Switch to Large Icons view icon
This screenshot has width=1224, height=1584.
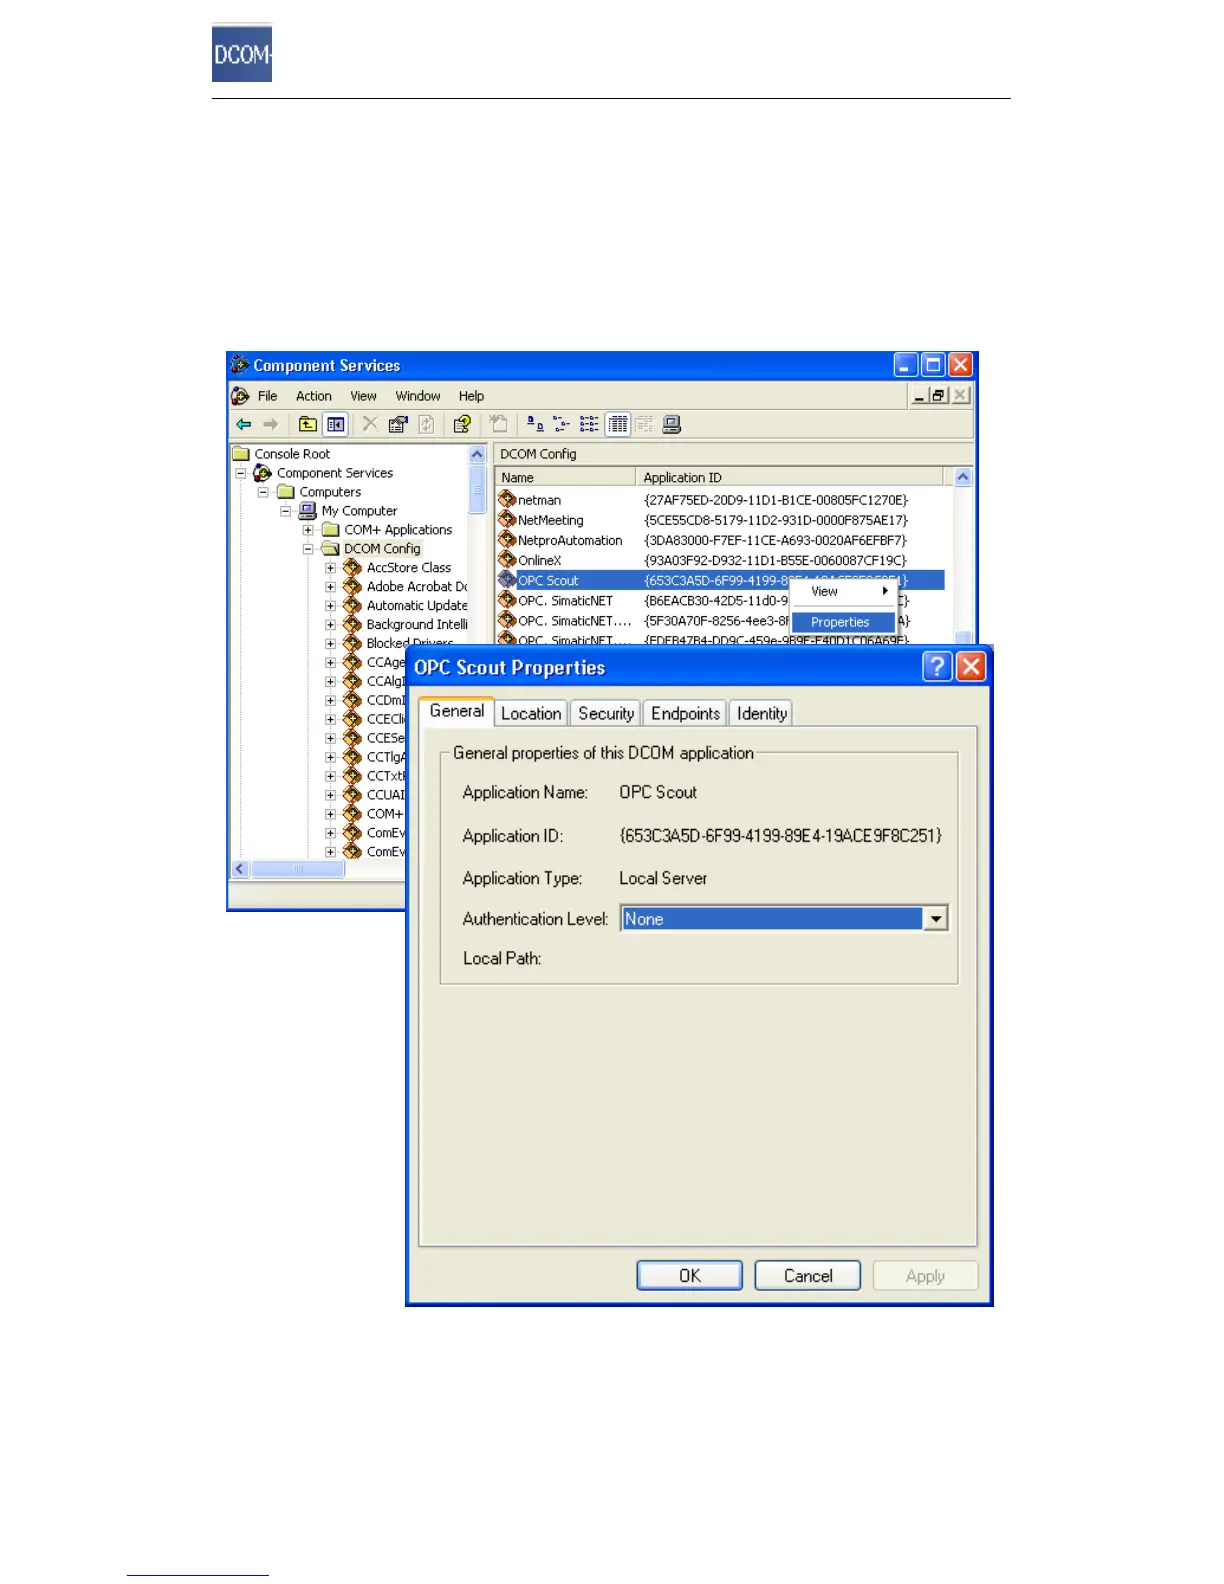(535, 424)
